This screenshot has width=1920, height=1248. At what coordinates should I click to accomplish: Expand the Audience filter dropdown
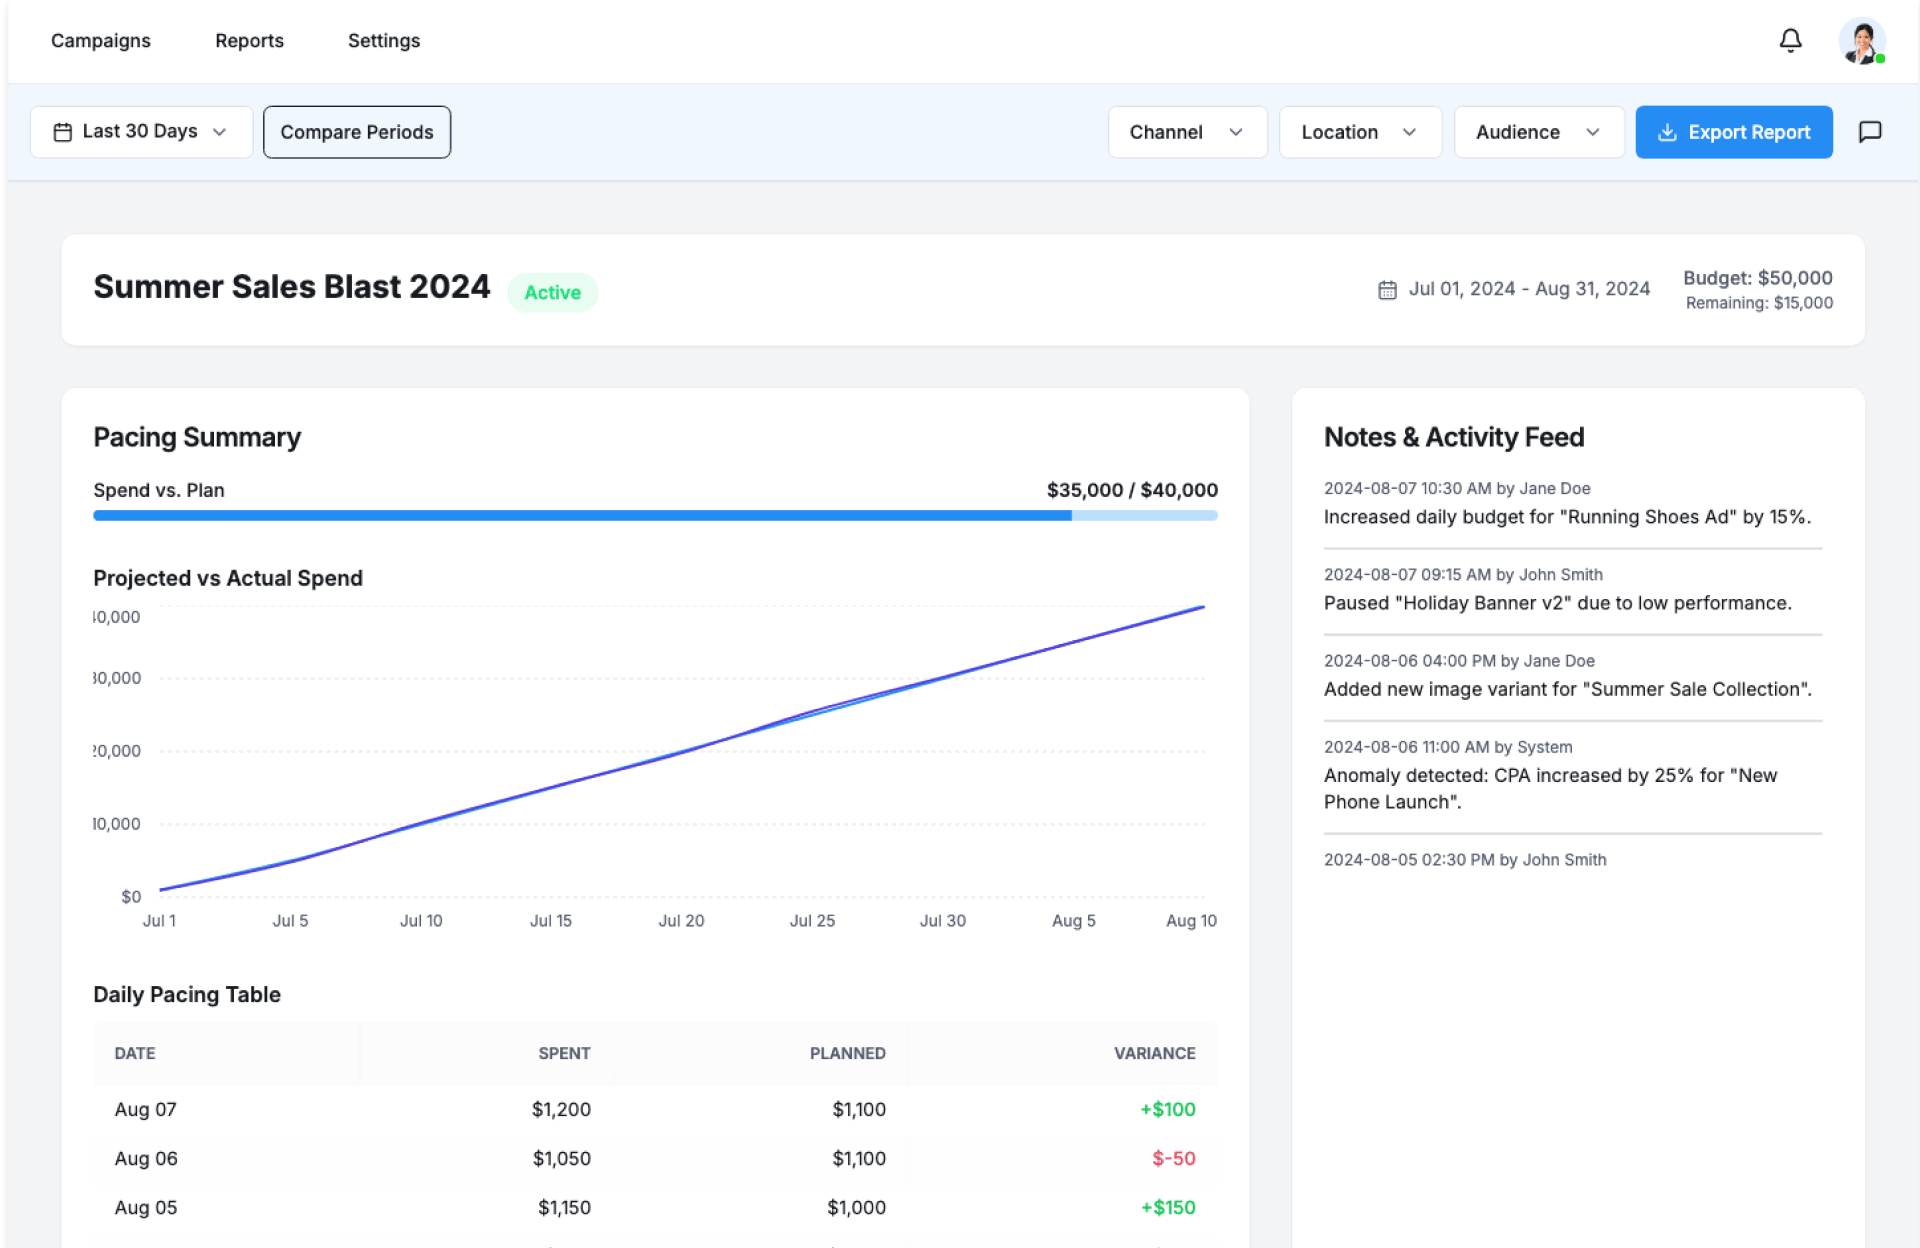point(1538,132)
